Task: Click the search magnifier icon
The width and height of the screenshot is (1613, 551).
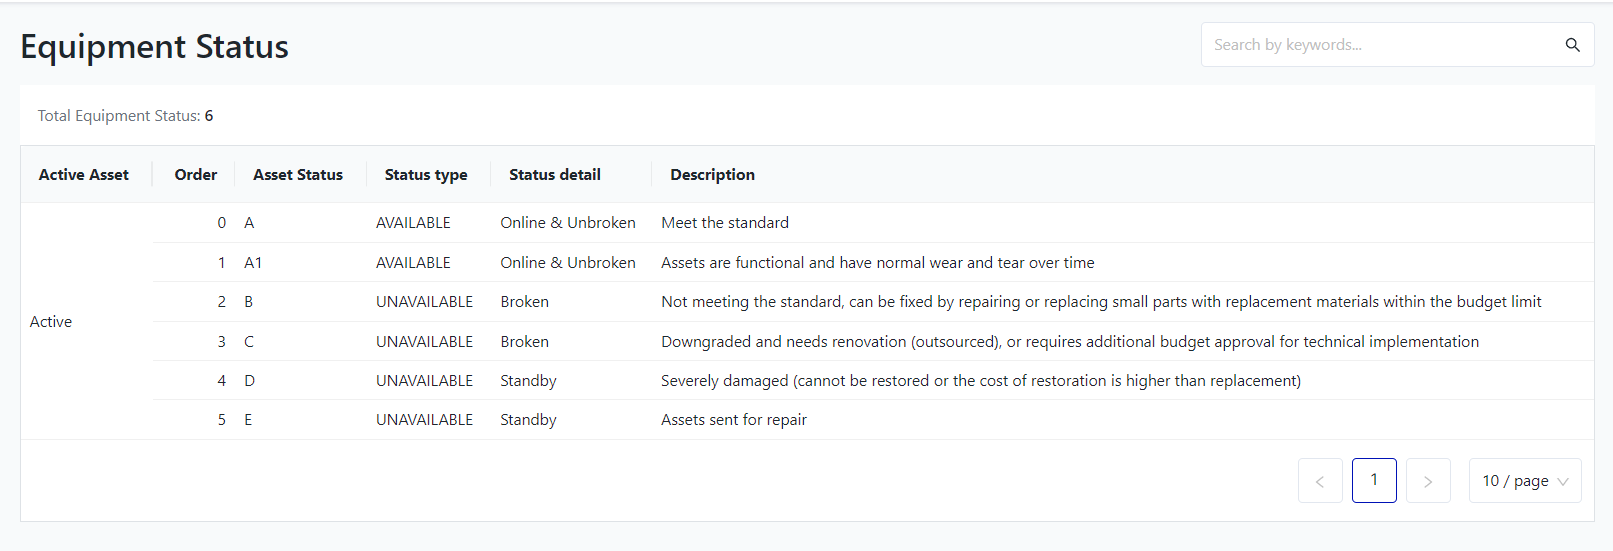Action: pyautogui.click(x=1572, y=45)
